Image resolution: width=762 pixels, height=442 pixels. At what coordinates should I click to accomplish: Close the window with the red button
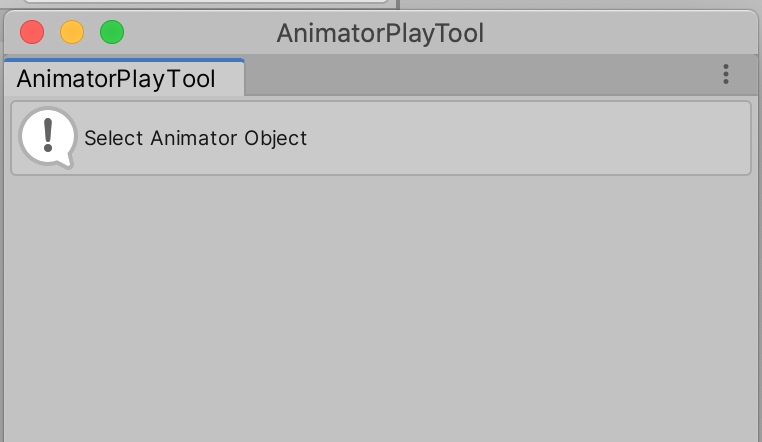tap(32, 33)
